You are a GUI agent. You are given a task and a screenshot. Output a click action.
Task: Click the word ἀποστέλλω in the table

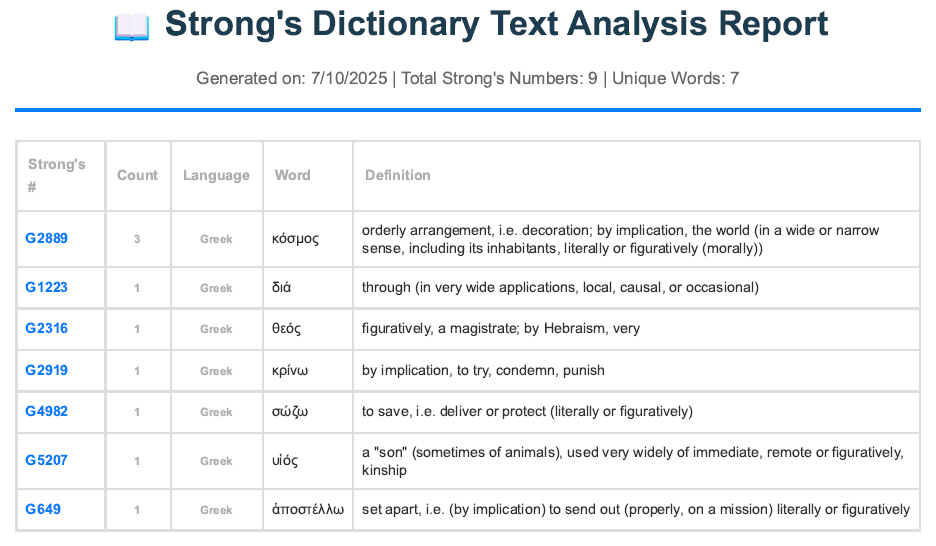[x=307, y=510]
